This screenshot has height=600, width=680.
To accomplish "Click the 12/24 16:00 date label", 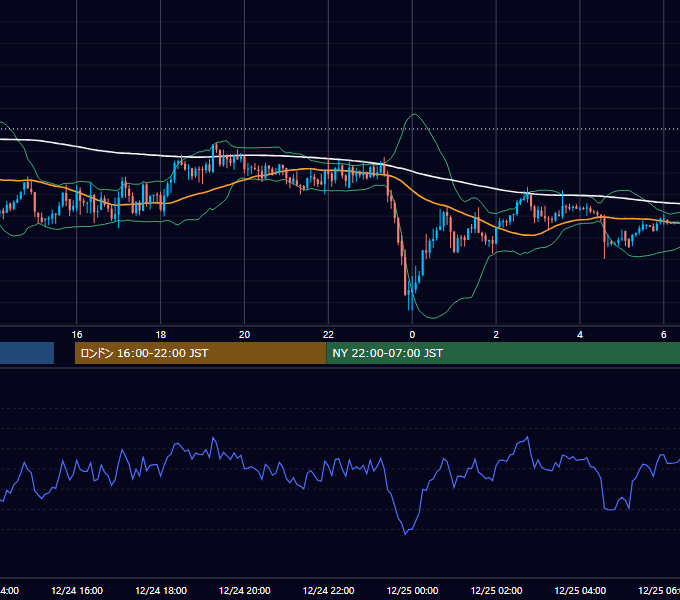I will pos(77,591).
